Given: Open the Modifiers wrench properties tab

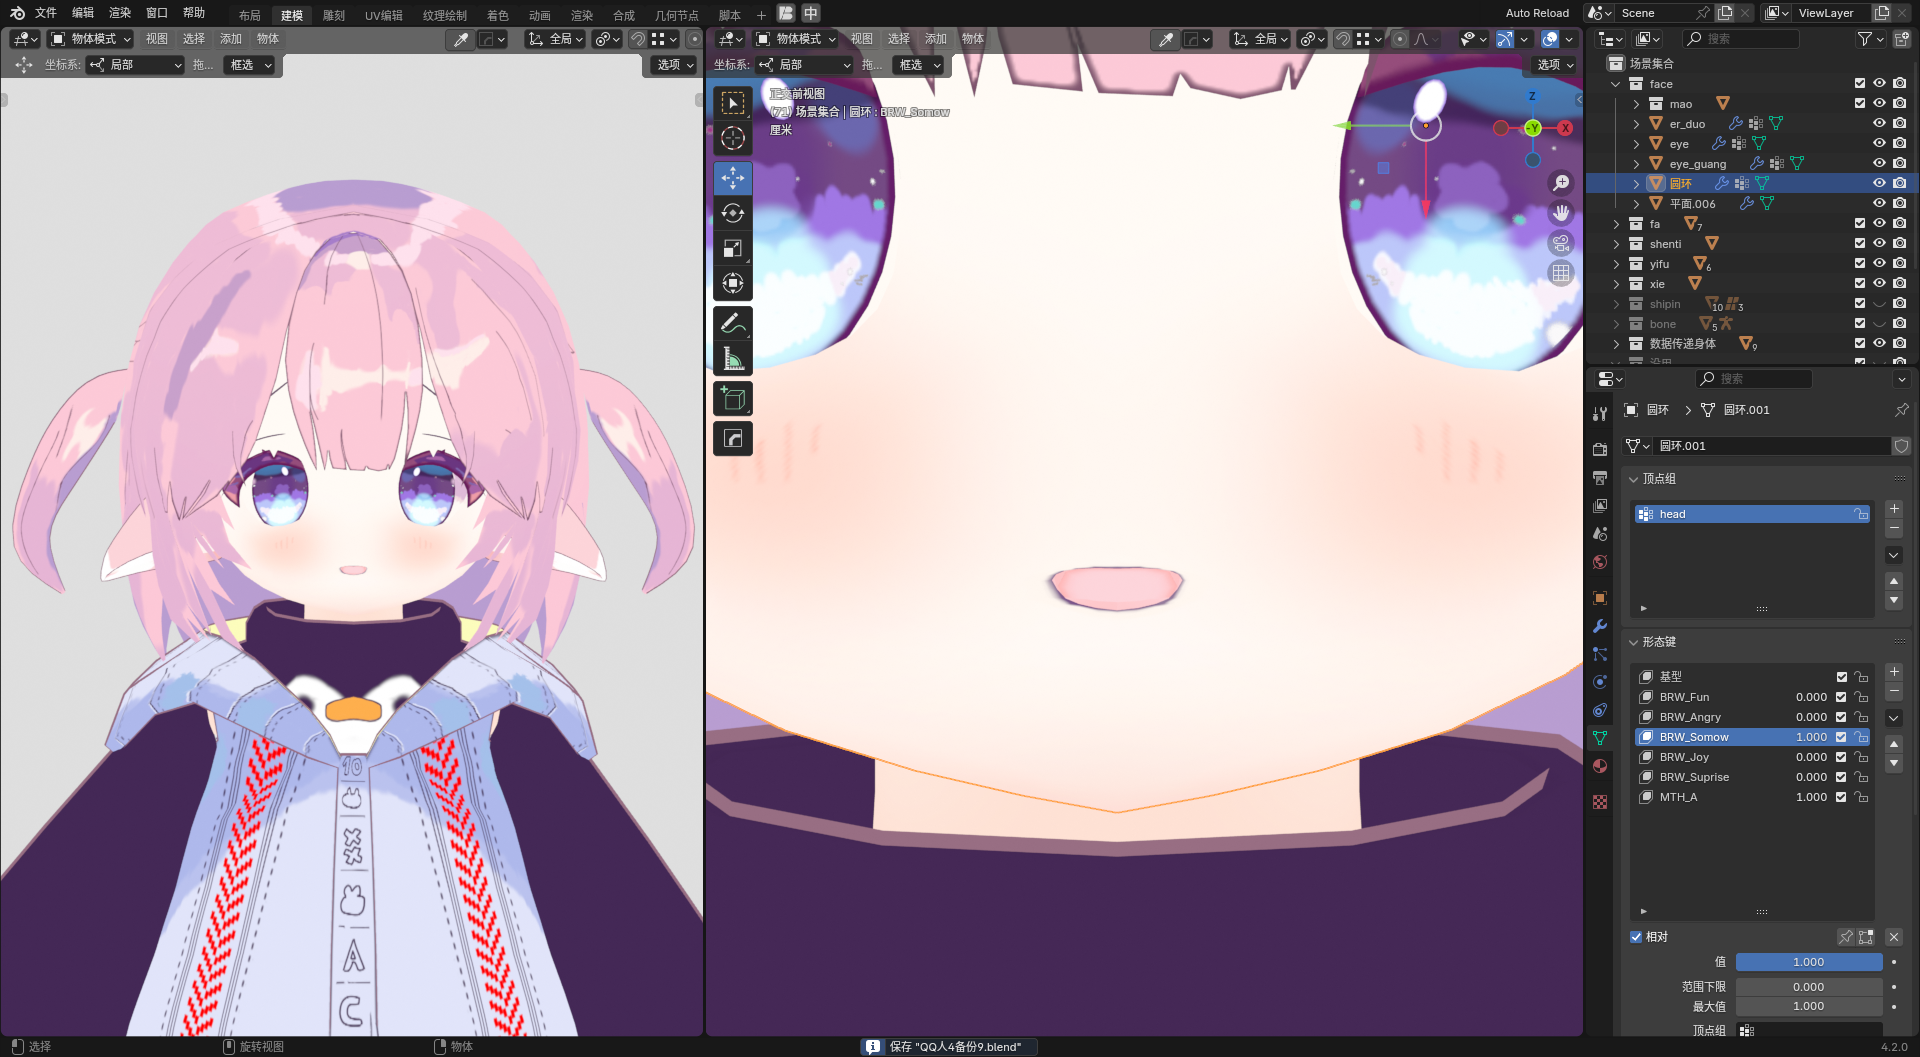Looking at the screenshot, I should [x=1600, y=626].
